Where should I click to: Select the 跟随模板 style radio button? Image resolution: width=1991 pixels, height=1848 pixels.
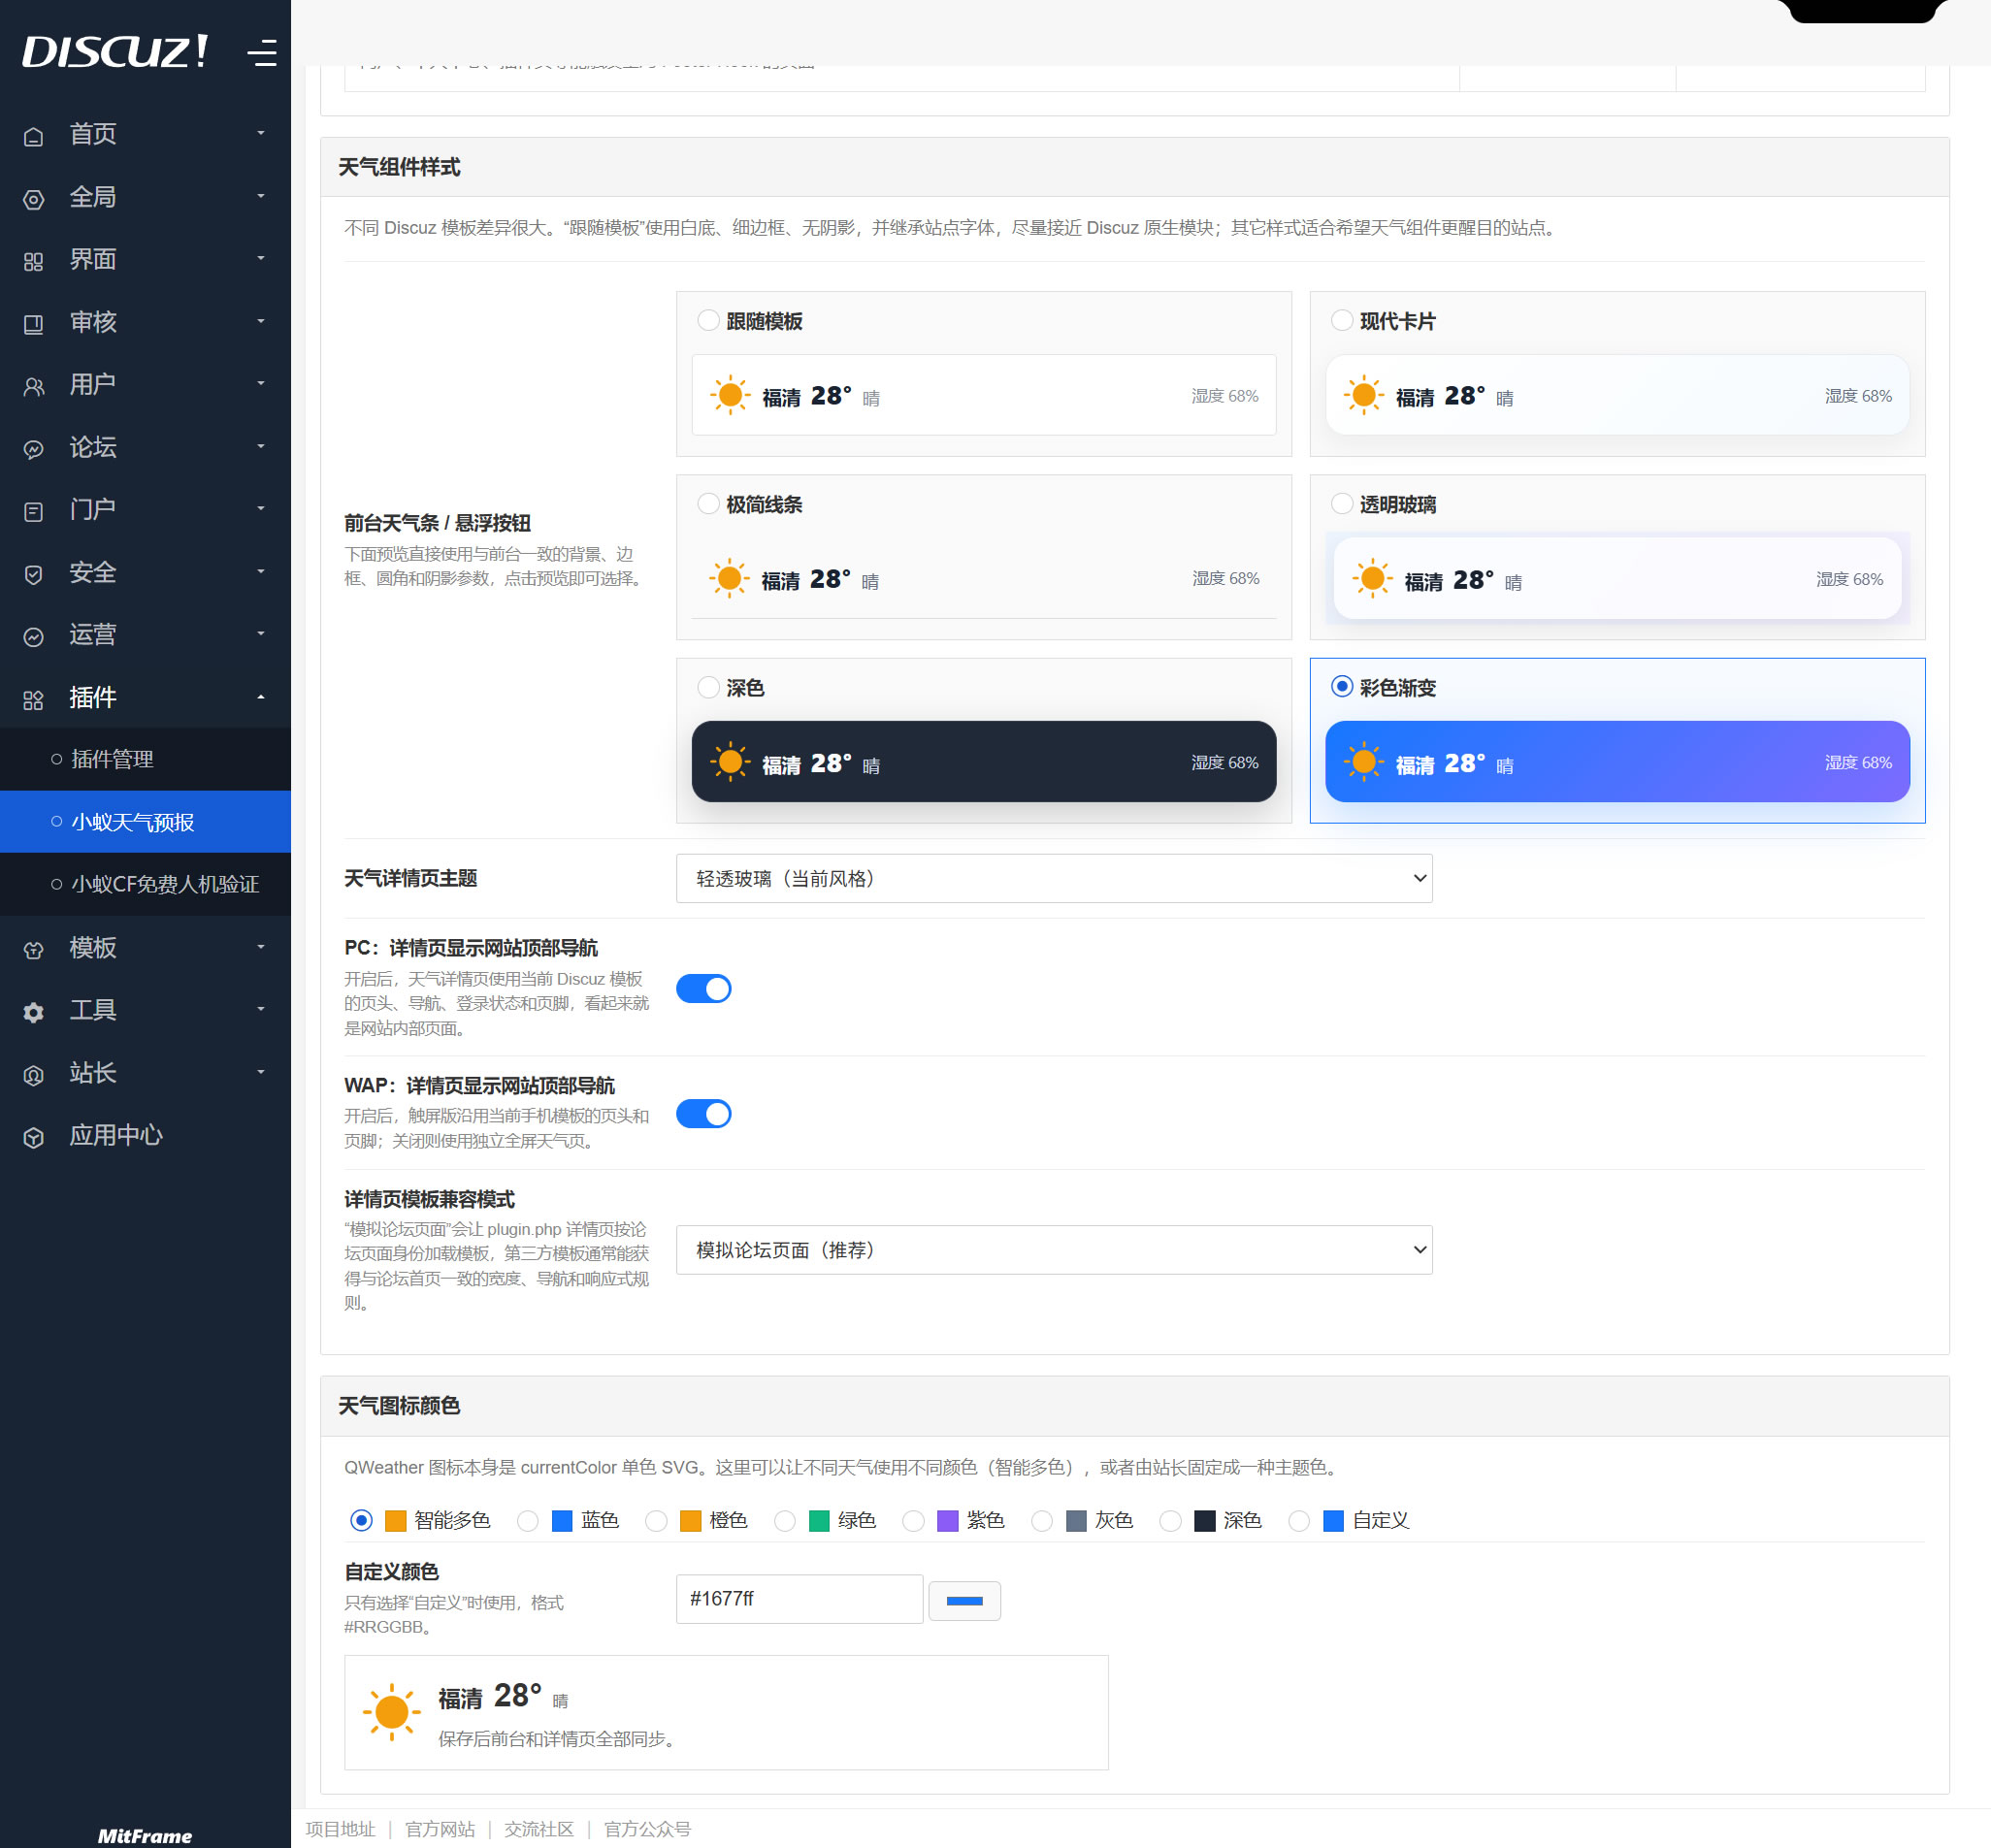708,320
